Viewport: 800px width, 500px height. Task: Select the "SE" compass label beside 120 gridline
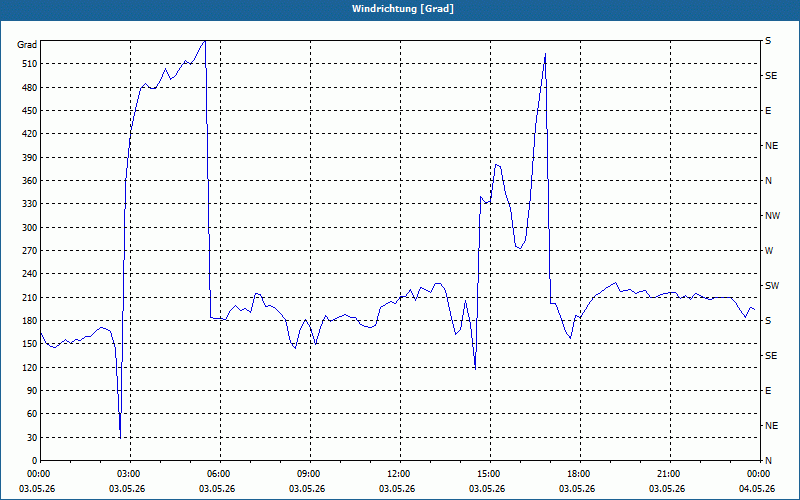pos(771,356)
